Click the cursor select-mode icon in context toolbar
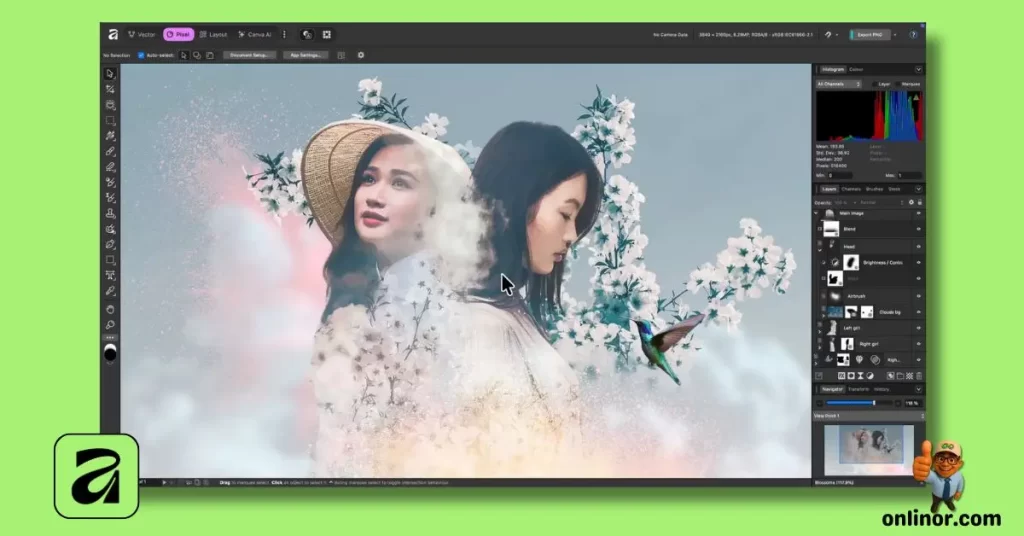This screenshot has width=1024, height=536. (x=184, y=55)
